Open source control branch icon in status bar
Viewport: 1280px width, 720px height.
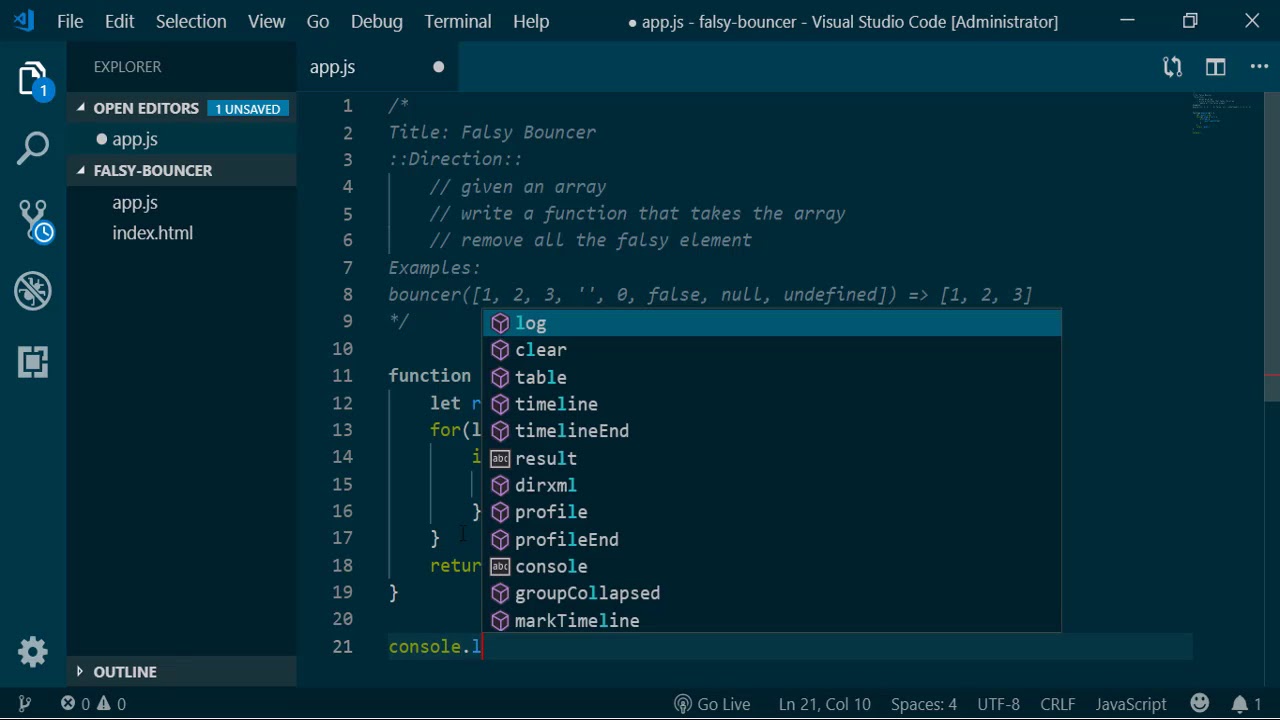pos(25,704)
